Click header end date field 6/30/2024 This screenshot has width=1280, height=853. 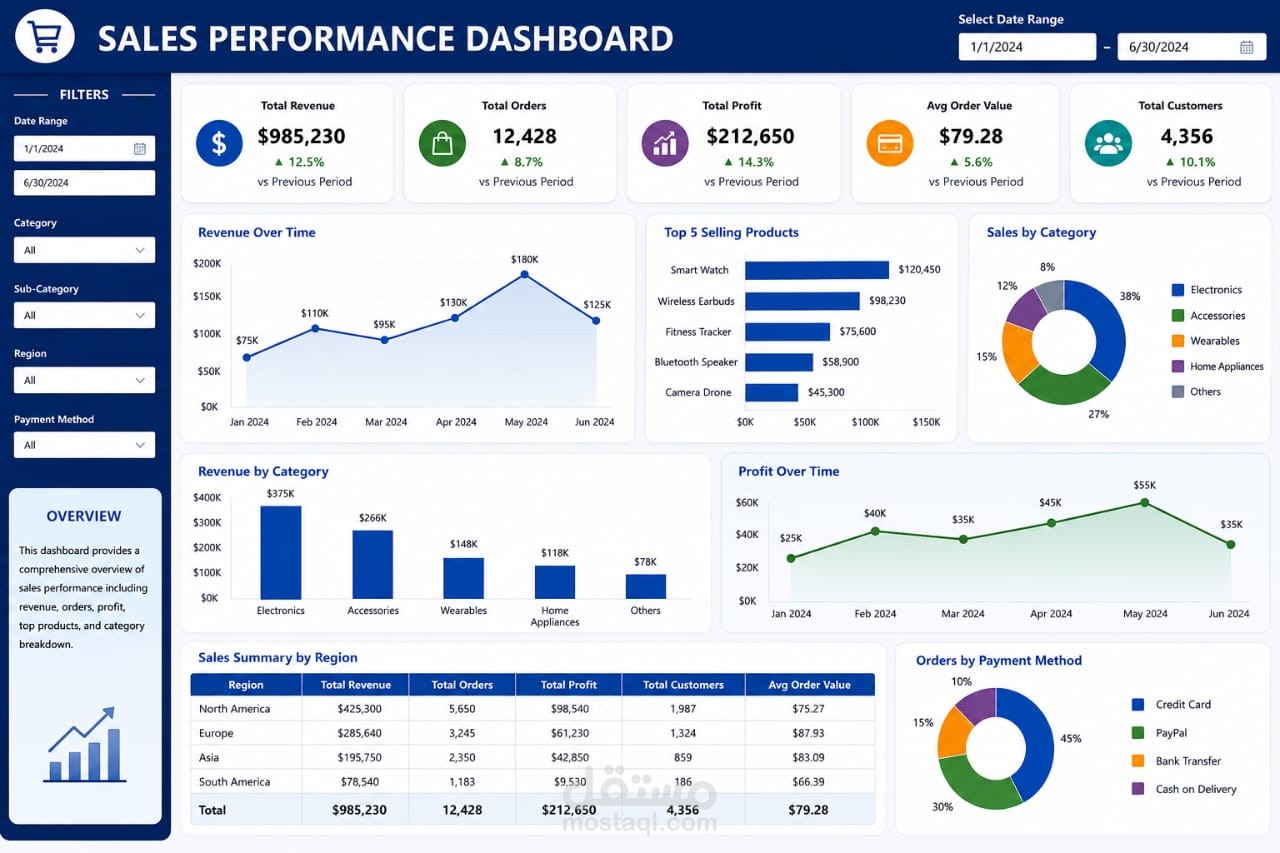tap(1192, 47)
